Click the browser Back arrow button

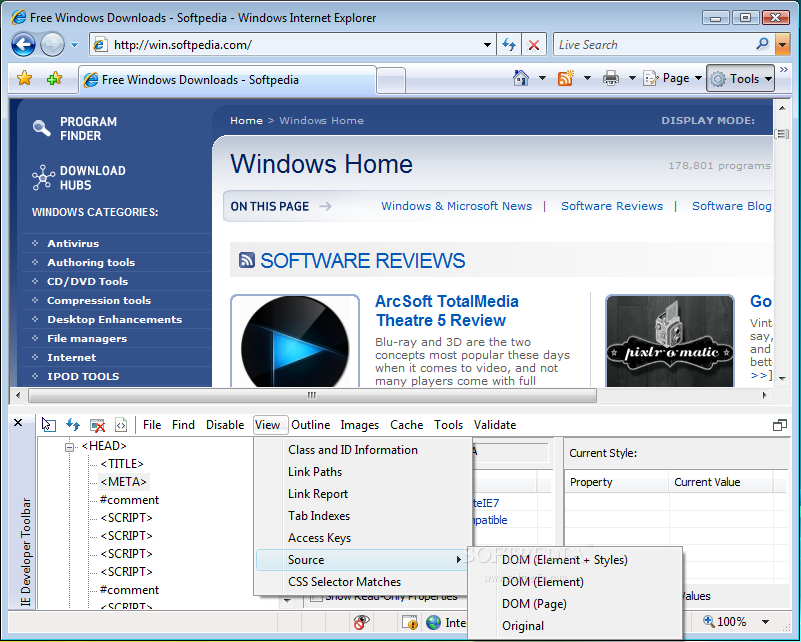tap(23, 44)
